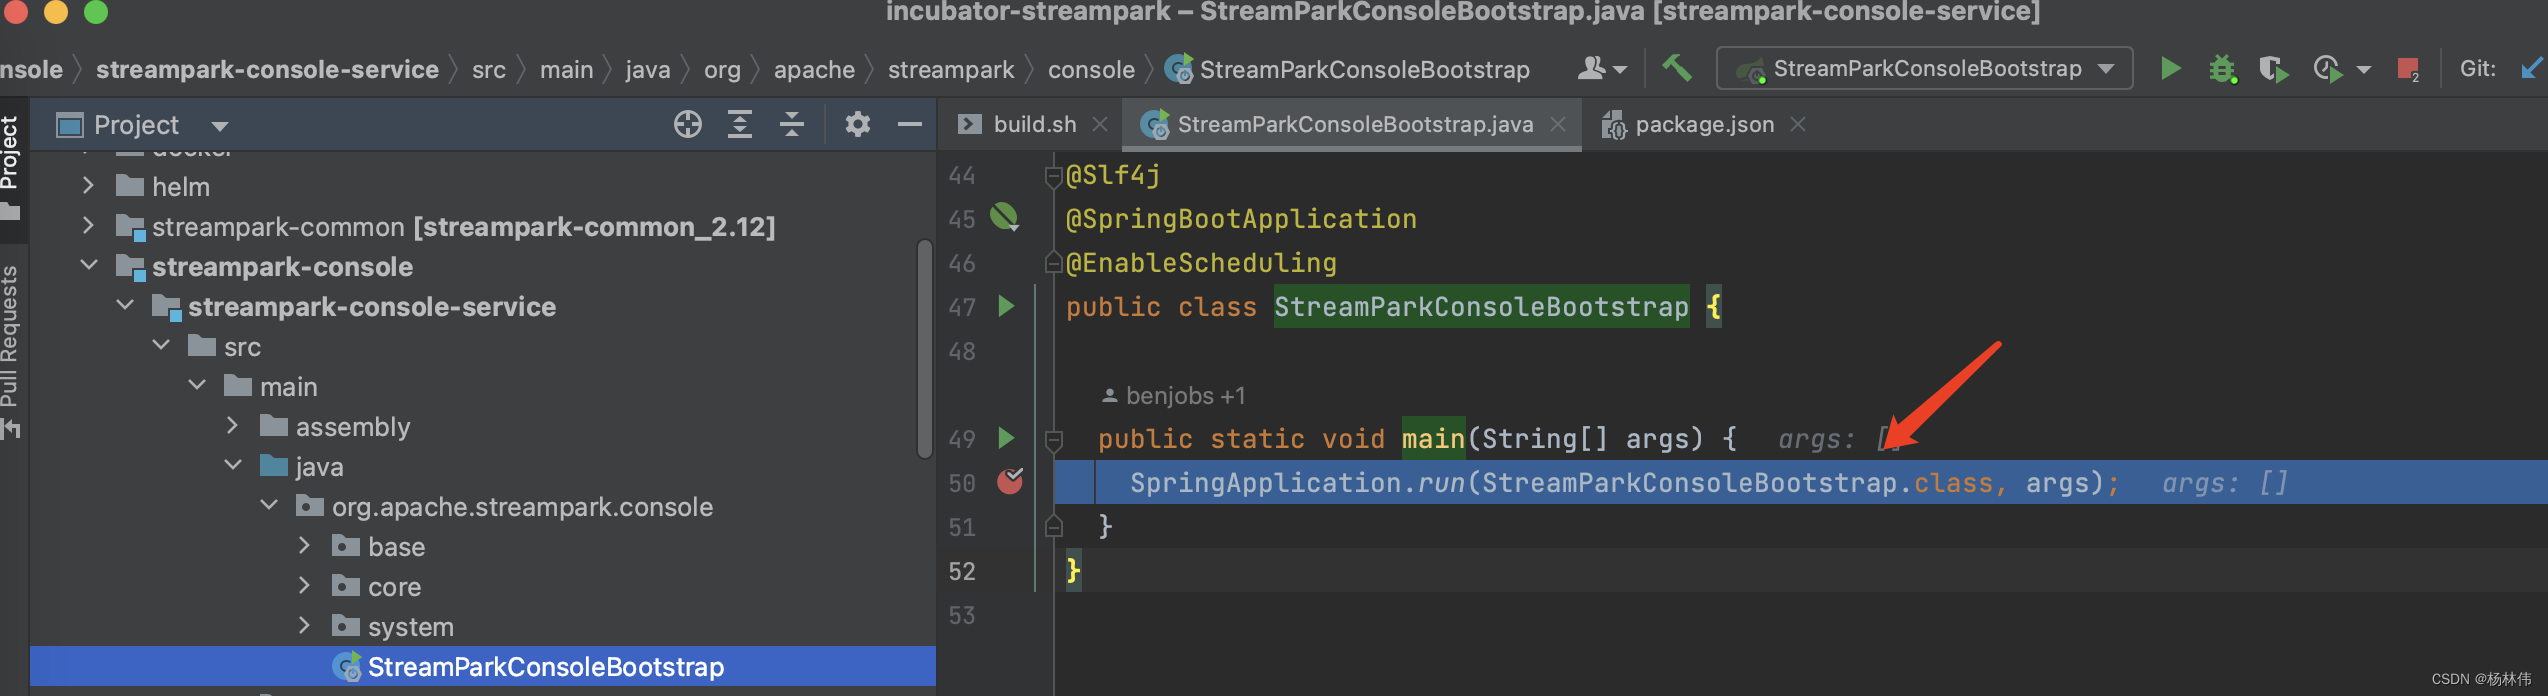
Task: Click the profiler run icon
Action: (2328, 68)
